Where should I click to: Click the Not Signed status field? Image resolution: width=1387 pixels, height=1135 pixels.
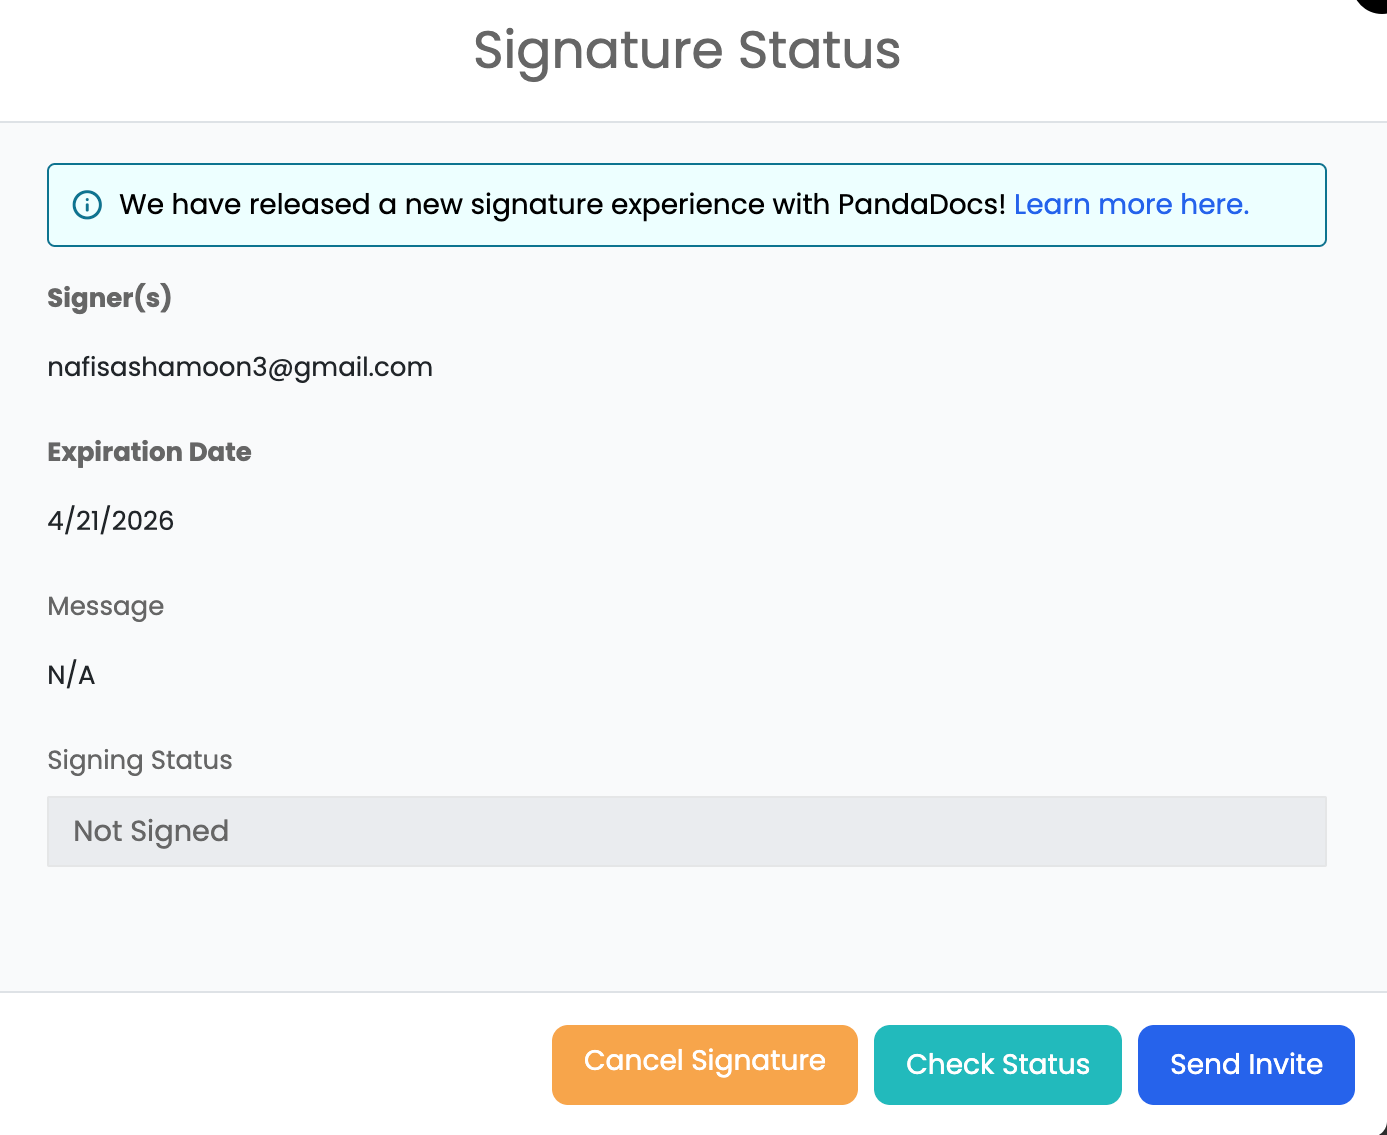tap(686, 831)
